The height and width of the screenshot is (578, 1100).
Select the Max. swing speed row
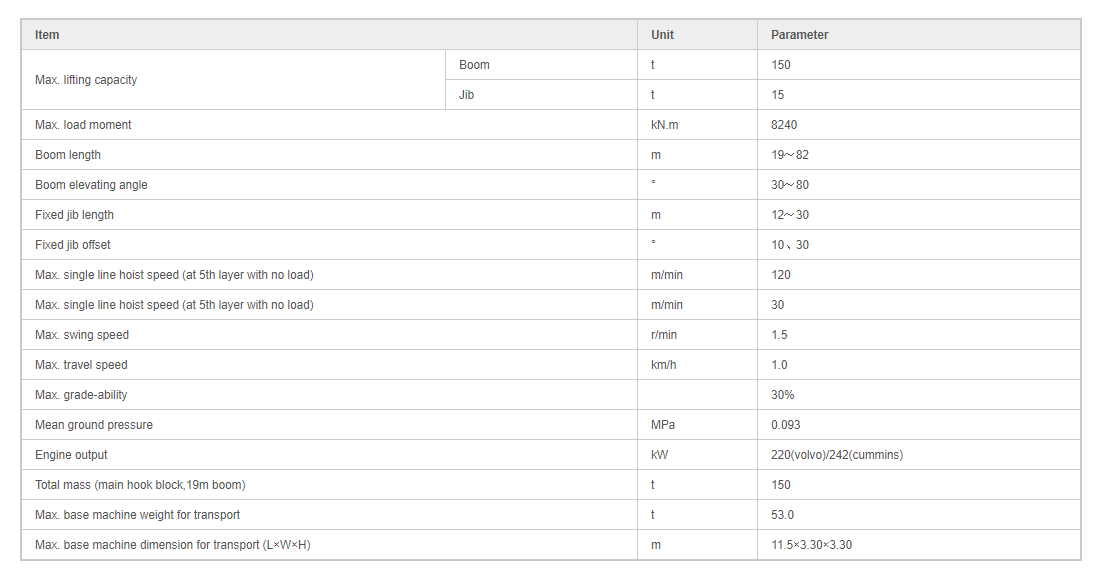(551, 335)
